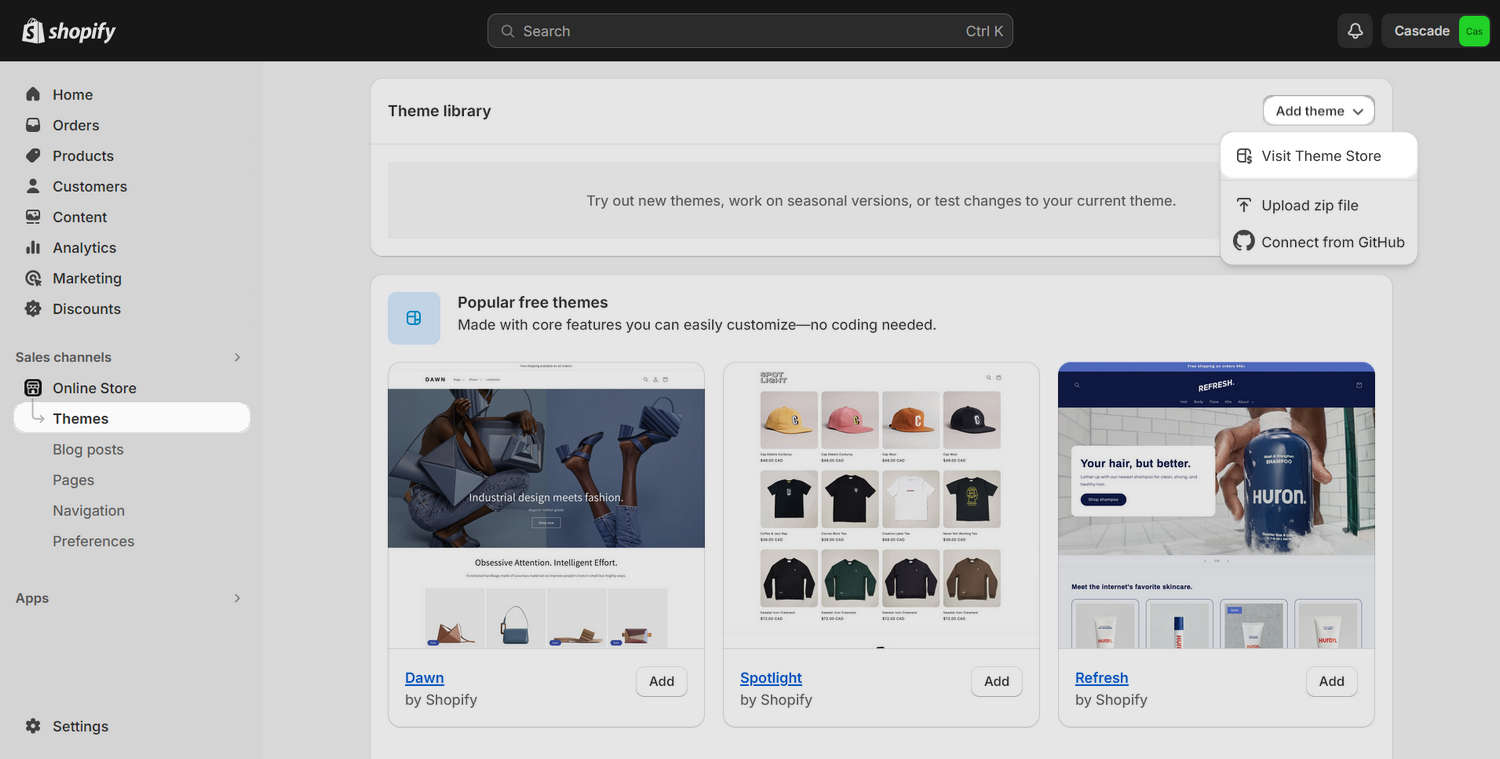This screenshot has width=1500, height=759.
Task: Click the Cas avatar badge
Action: coord(1474,31)
